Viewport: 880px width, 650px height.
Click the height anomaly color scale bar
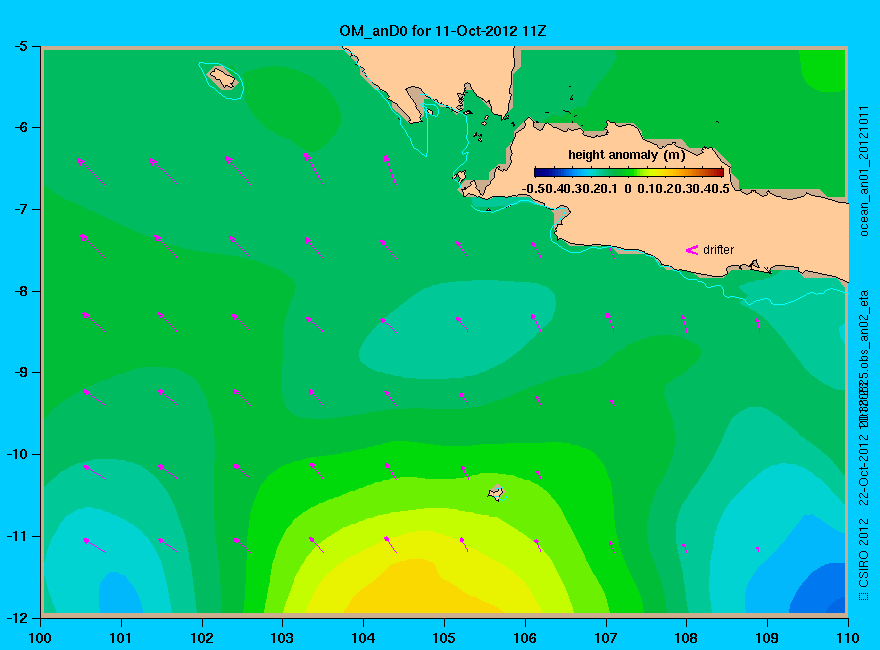(629, 172)
